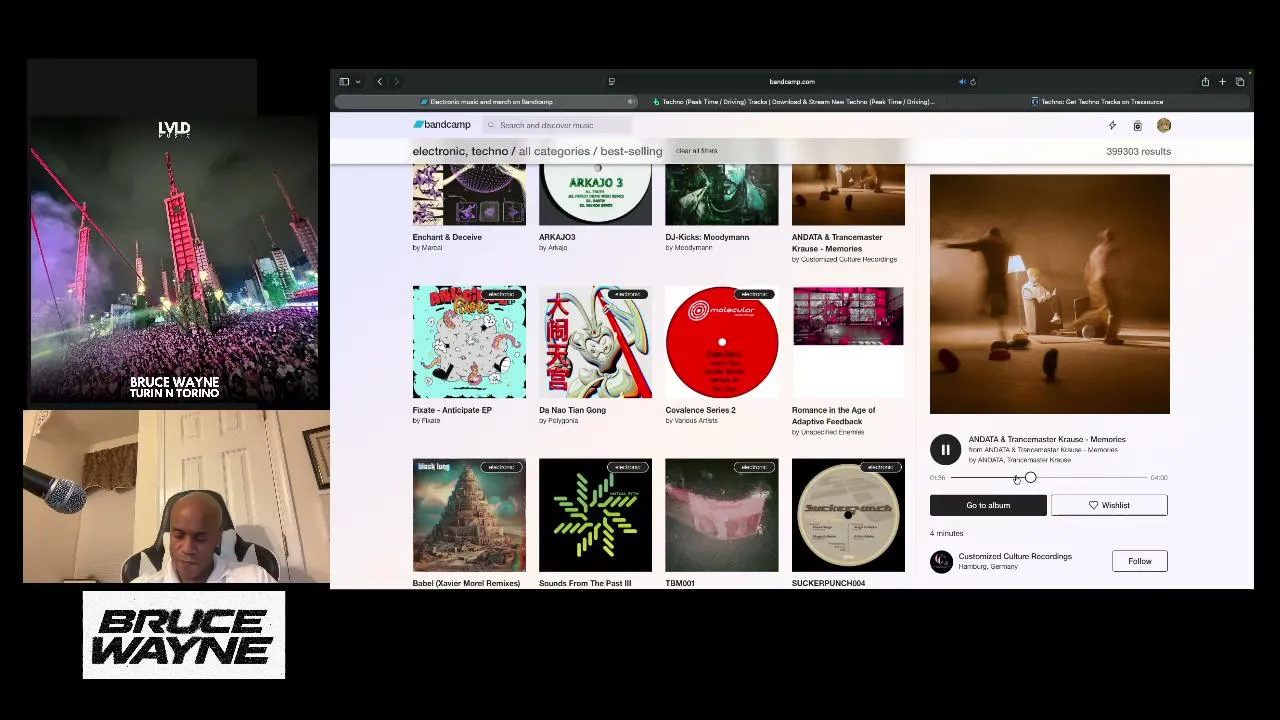Screen dimensions: 1280x720
Task: Click artist name 'by Polygonia'
Action: [x=559, y=421]
